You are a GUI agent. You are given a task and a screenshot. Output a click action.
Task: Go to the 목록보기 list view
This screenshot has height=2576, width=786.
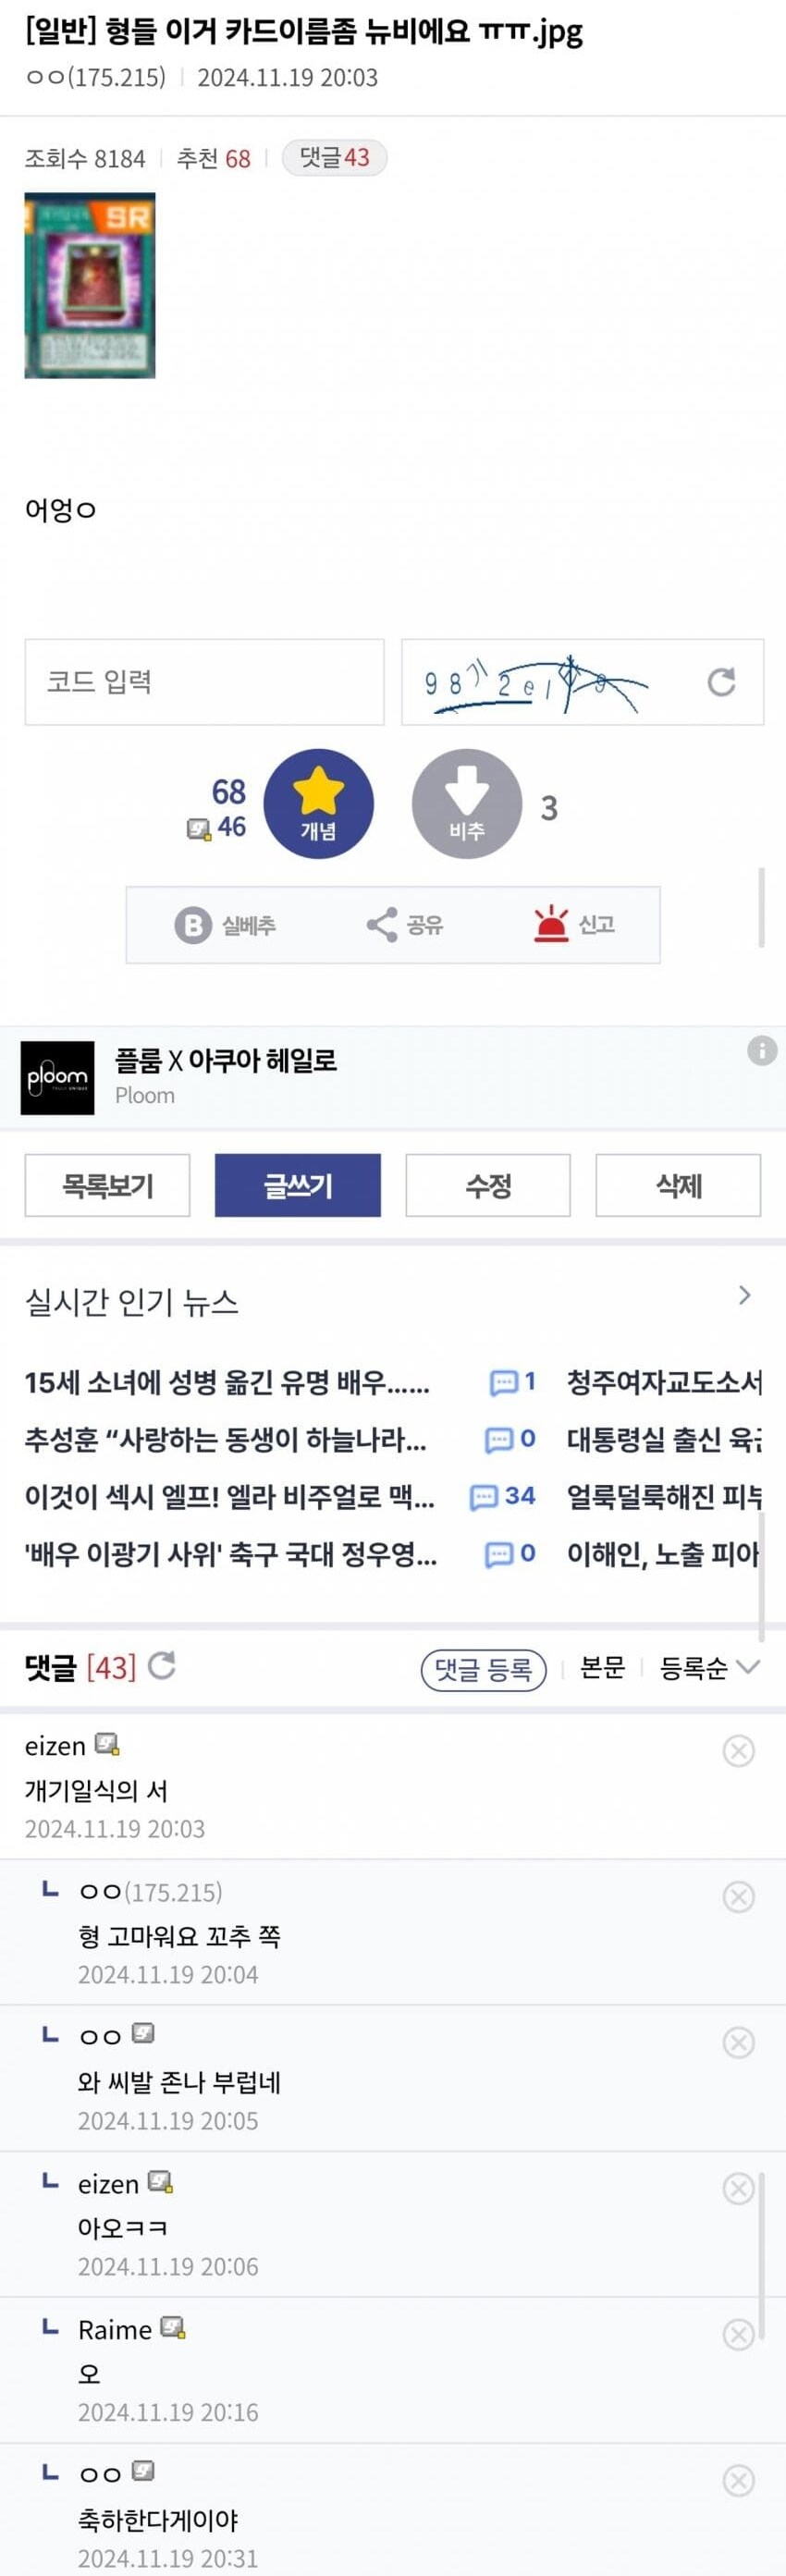tap(107, 1186)
